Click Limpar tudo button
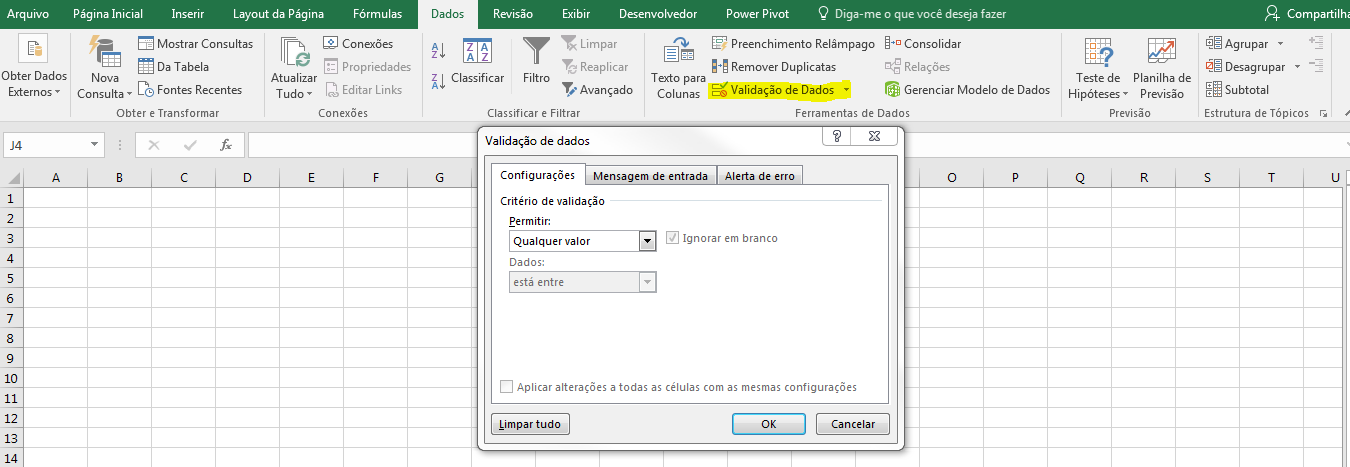This screenshot has height=467, width=1350. tap(531, 424)
